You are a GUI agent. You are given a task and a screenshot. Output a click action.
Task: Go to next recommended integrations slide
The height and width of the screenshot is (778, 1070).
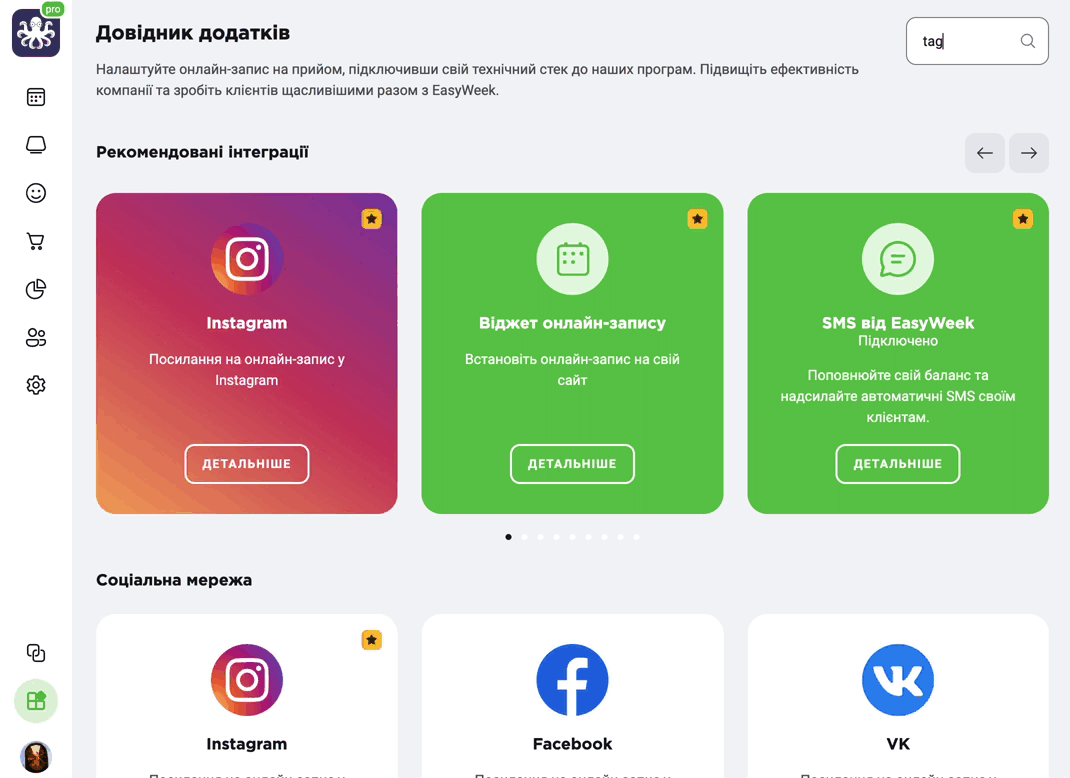1028,153
